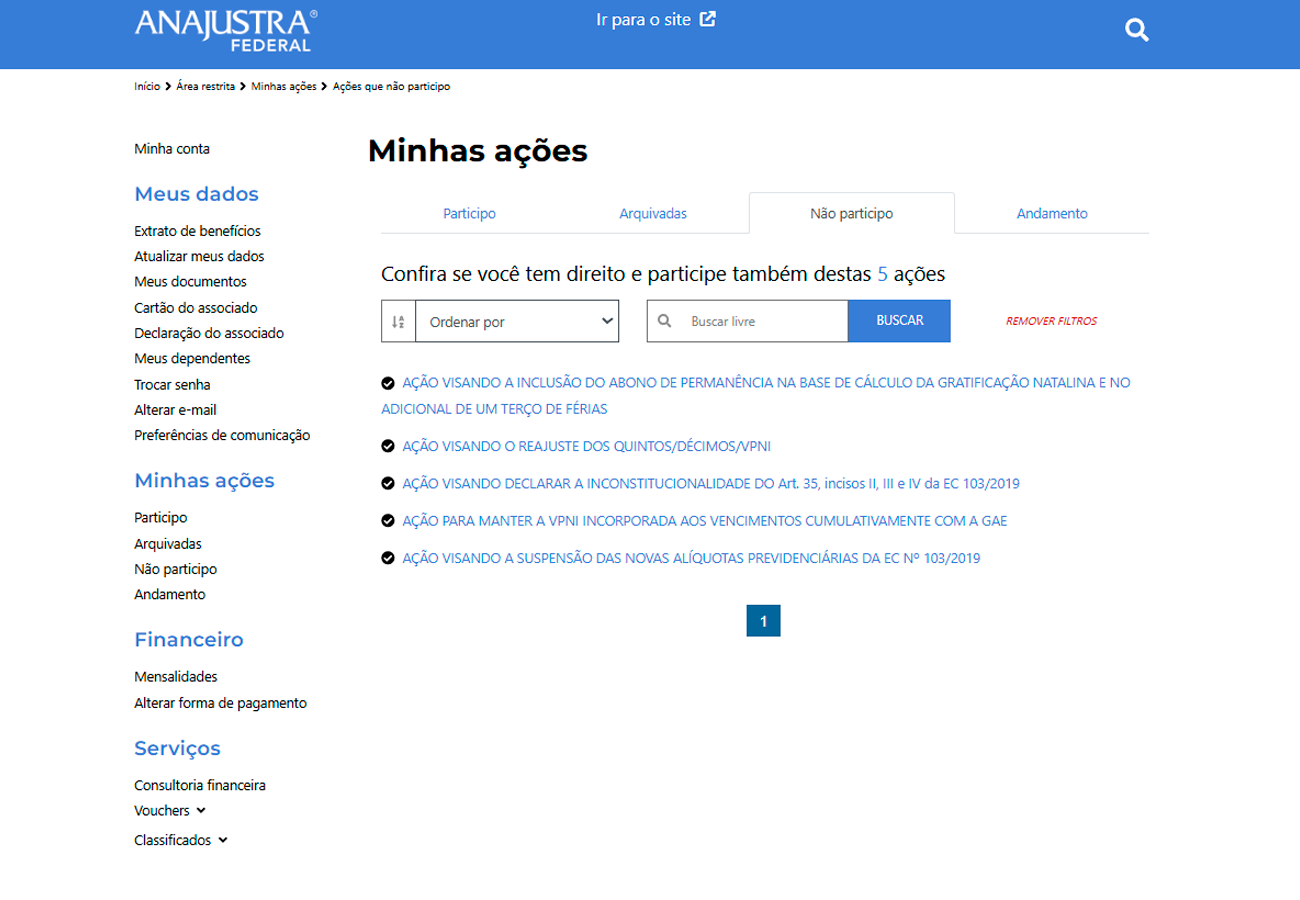Click the sort order icon beside Ordenar por
1300x900 pixels.
click(398, 321)
